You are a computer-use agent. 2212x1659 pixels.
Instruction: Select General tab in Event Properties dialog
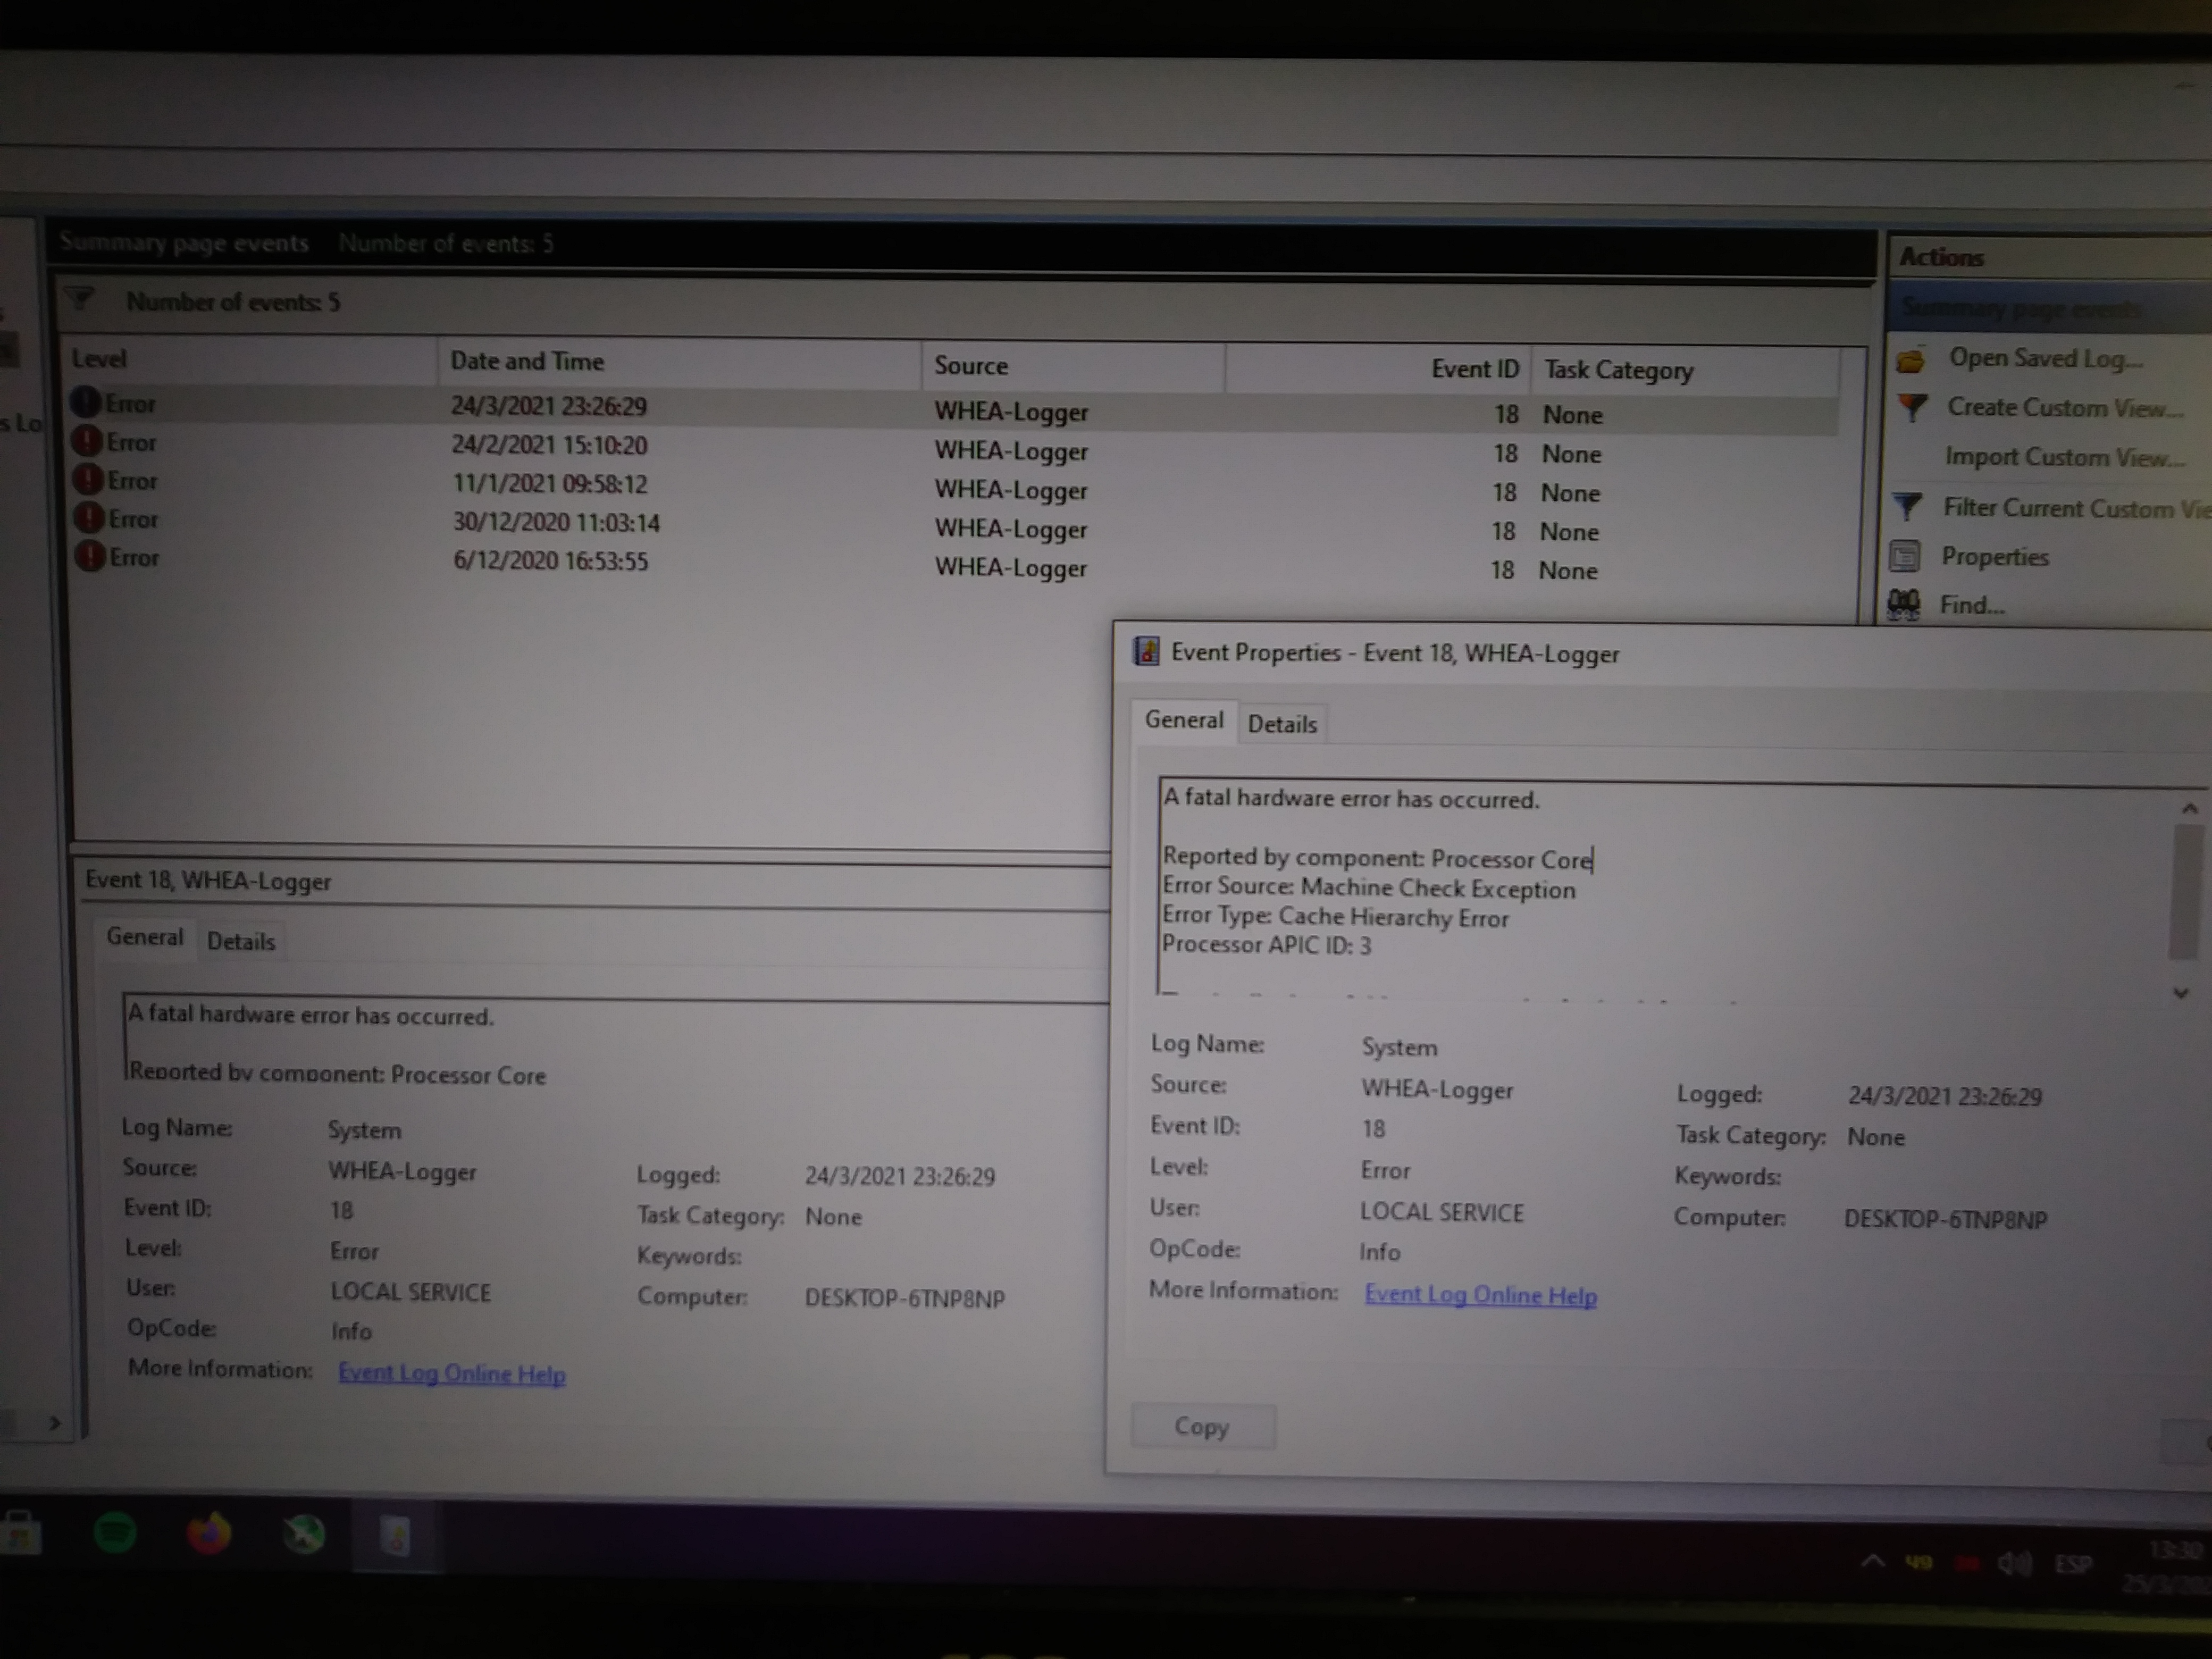(1184, 720)
